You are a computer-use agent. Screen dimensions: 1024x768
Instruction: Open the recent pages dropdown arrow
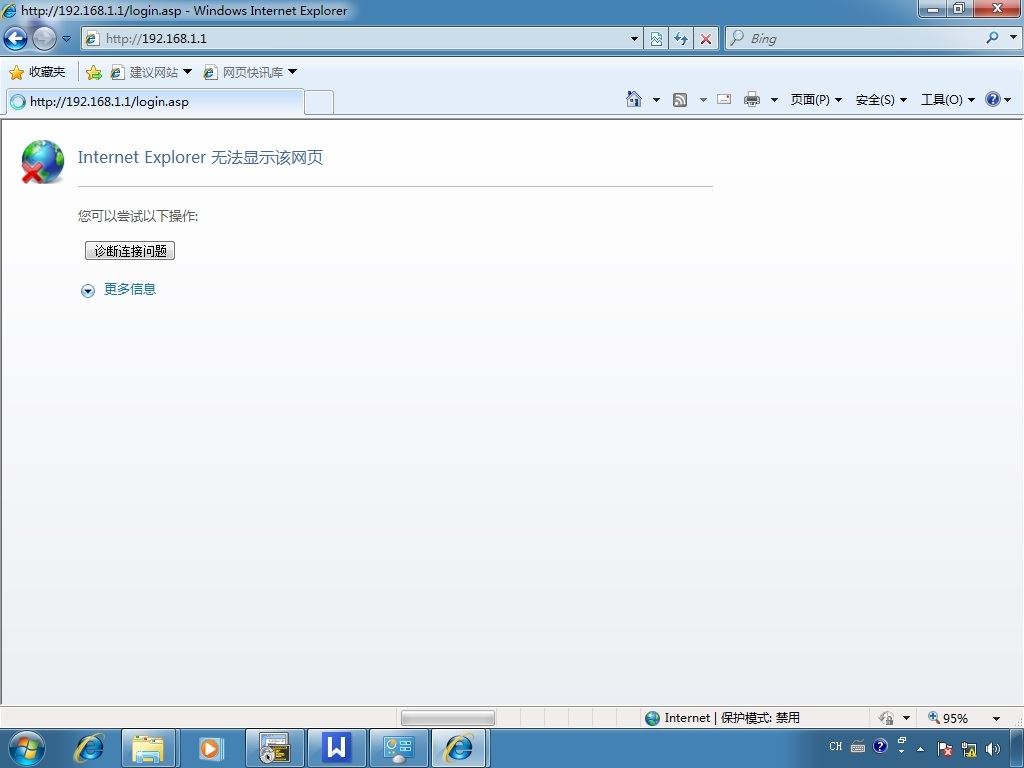66,39
